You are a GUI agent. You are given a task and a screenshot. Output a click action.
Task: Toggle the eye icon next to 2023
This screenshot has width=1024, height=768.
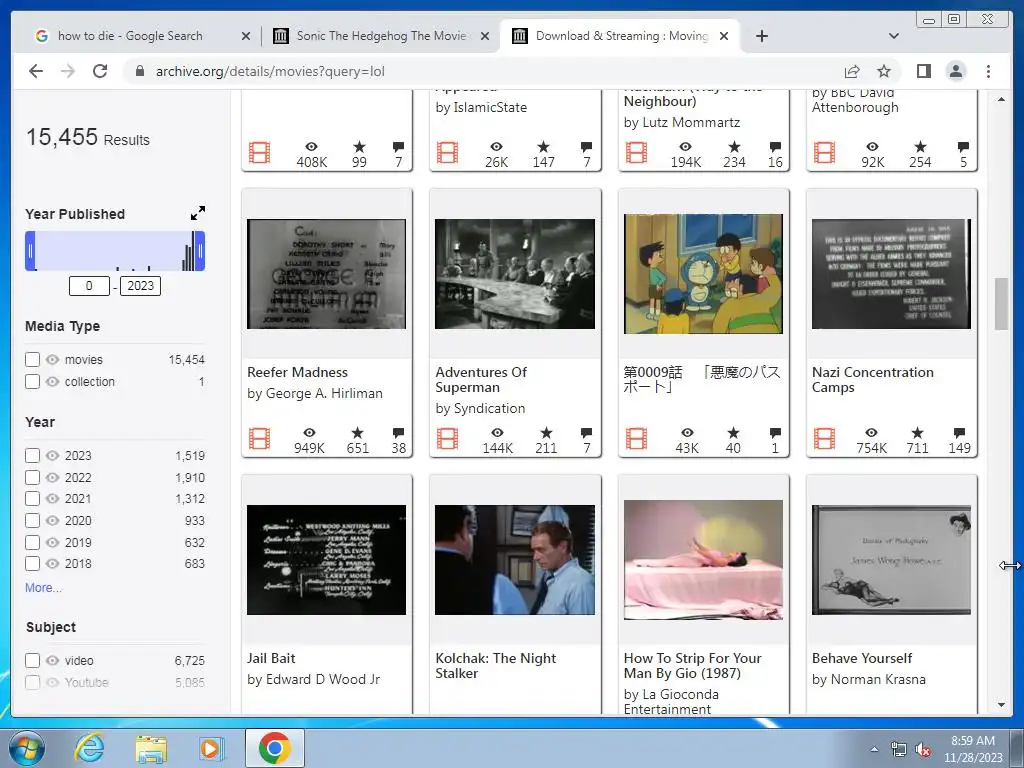pos(52,456)
